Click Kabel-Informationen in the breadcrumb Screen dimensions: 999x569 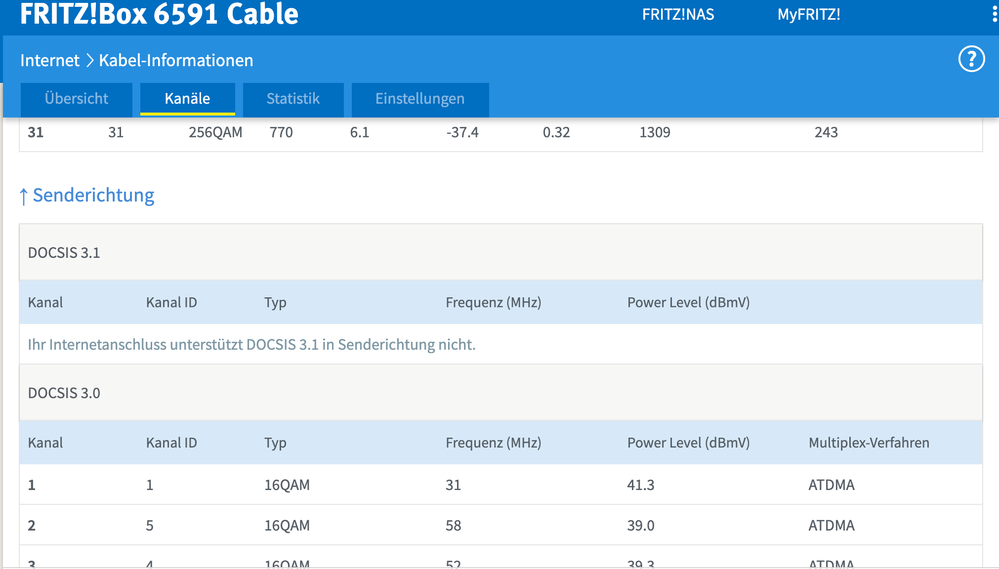[x=176, y=61]
